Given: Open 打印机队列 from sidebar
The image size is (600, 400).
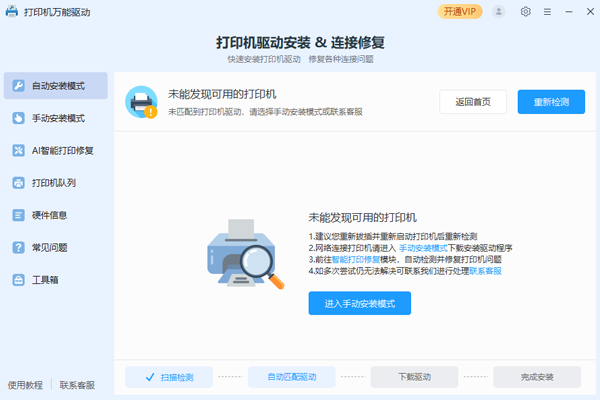Looking at the screenshot, I should tap(55, 183).
